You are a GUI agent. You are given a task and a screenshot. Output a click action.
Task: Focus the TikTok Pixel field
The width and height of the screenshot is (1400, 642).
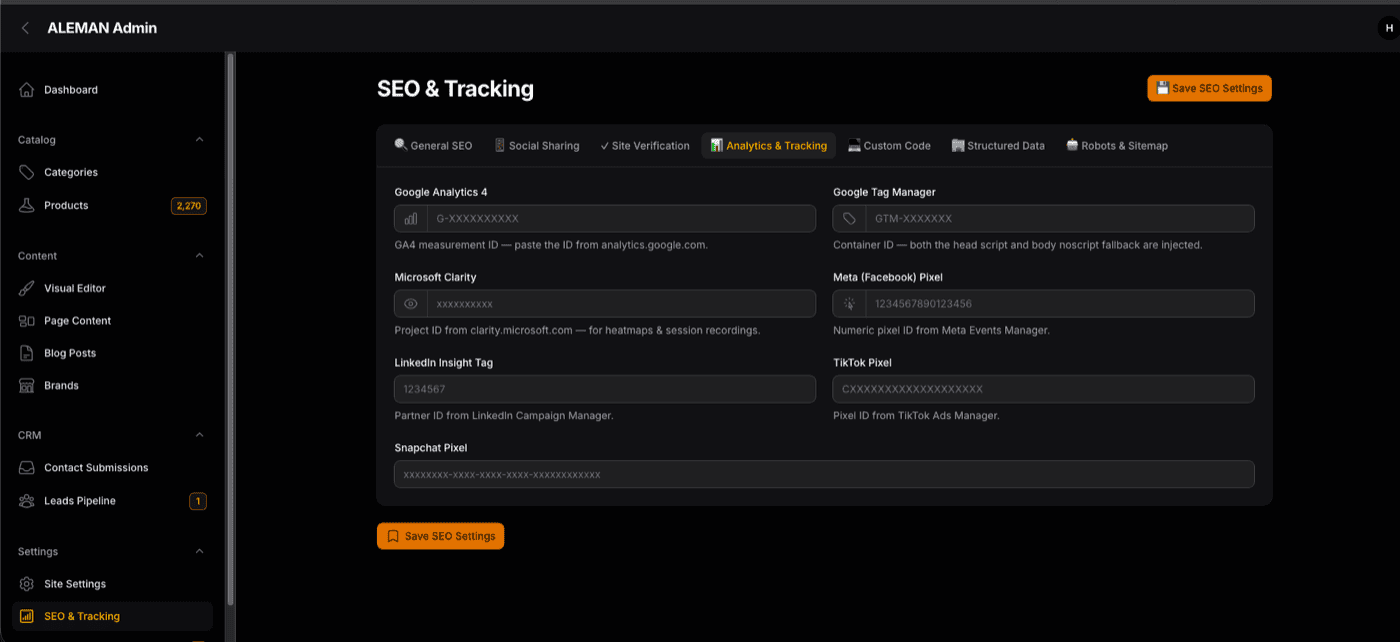pyautogui.click(x=1044, y=389)
